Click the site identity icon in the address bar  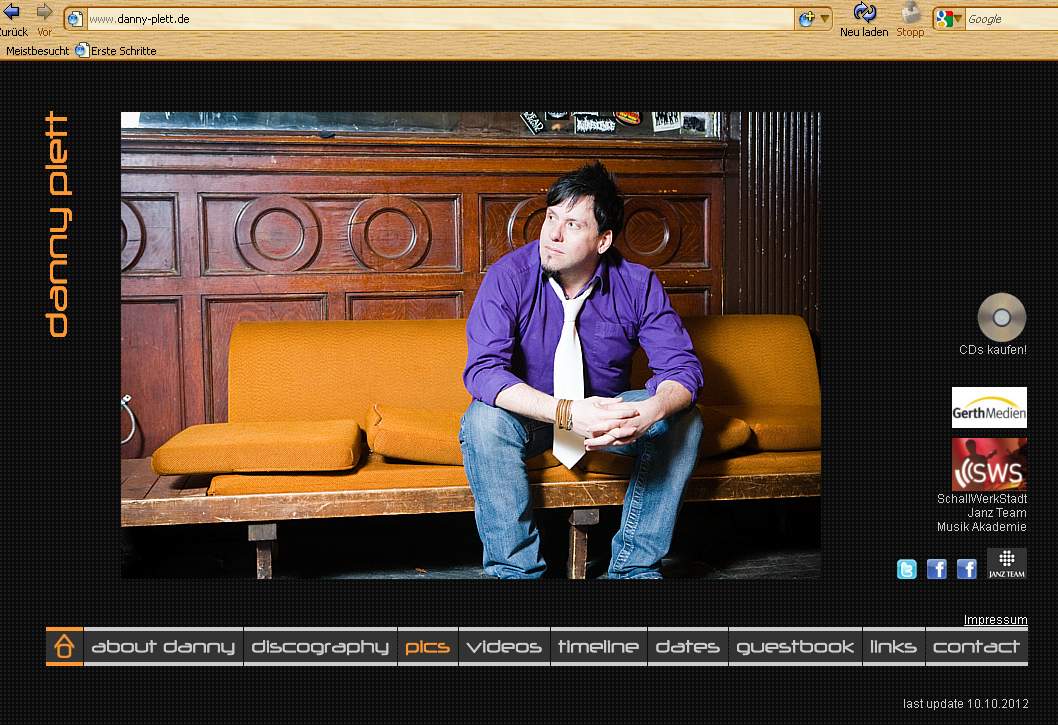76,20
